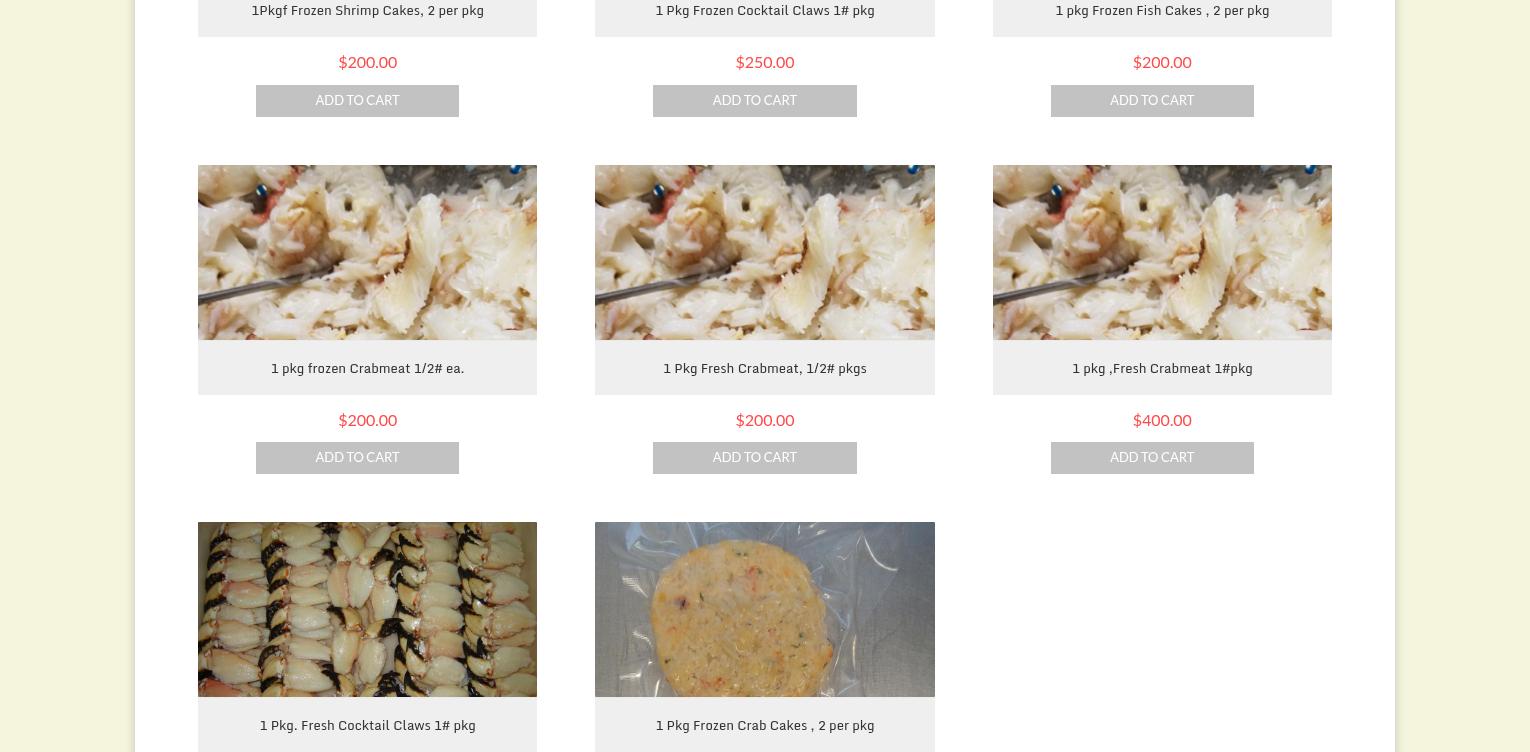
Task: Add Fresh Crabmeat 1#pkg to cart
Action: pos(1152,458)
